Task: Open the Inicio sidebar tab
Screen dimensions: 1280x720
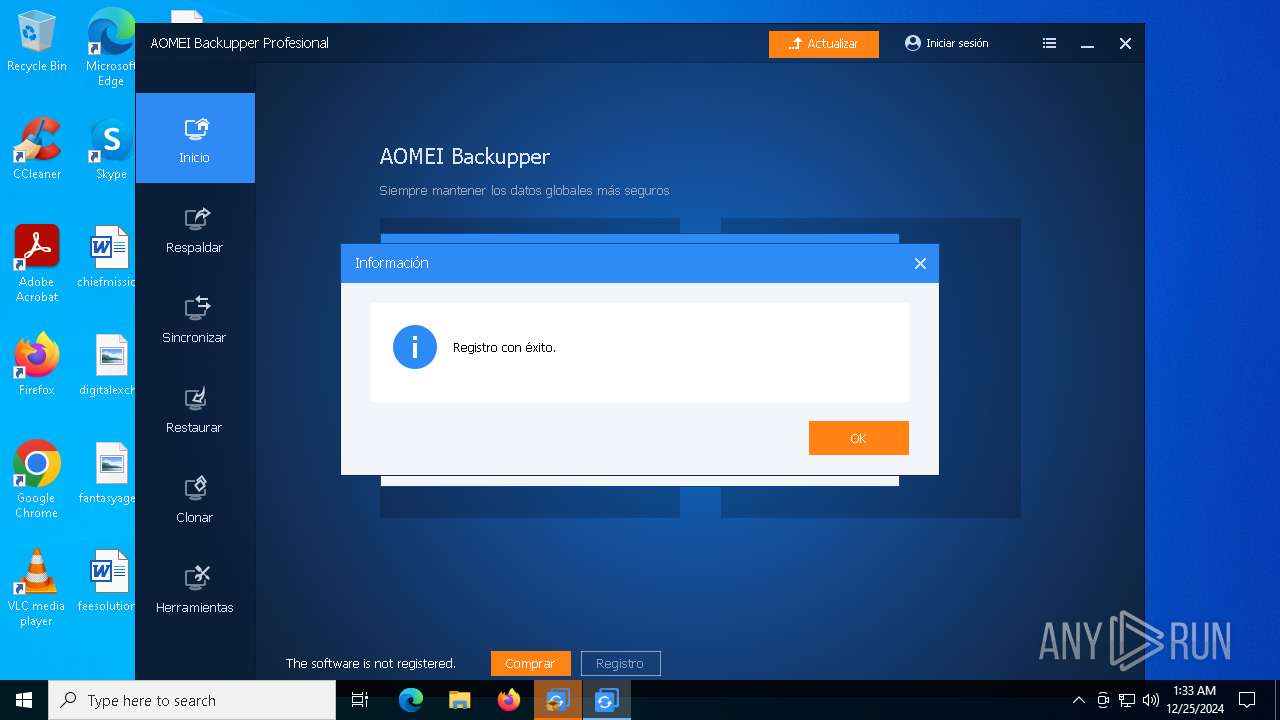Action: 195,138
